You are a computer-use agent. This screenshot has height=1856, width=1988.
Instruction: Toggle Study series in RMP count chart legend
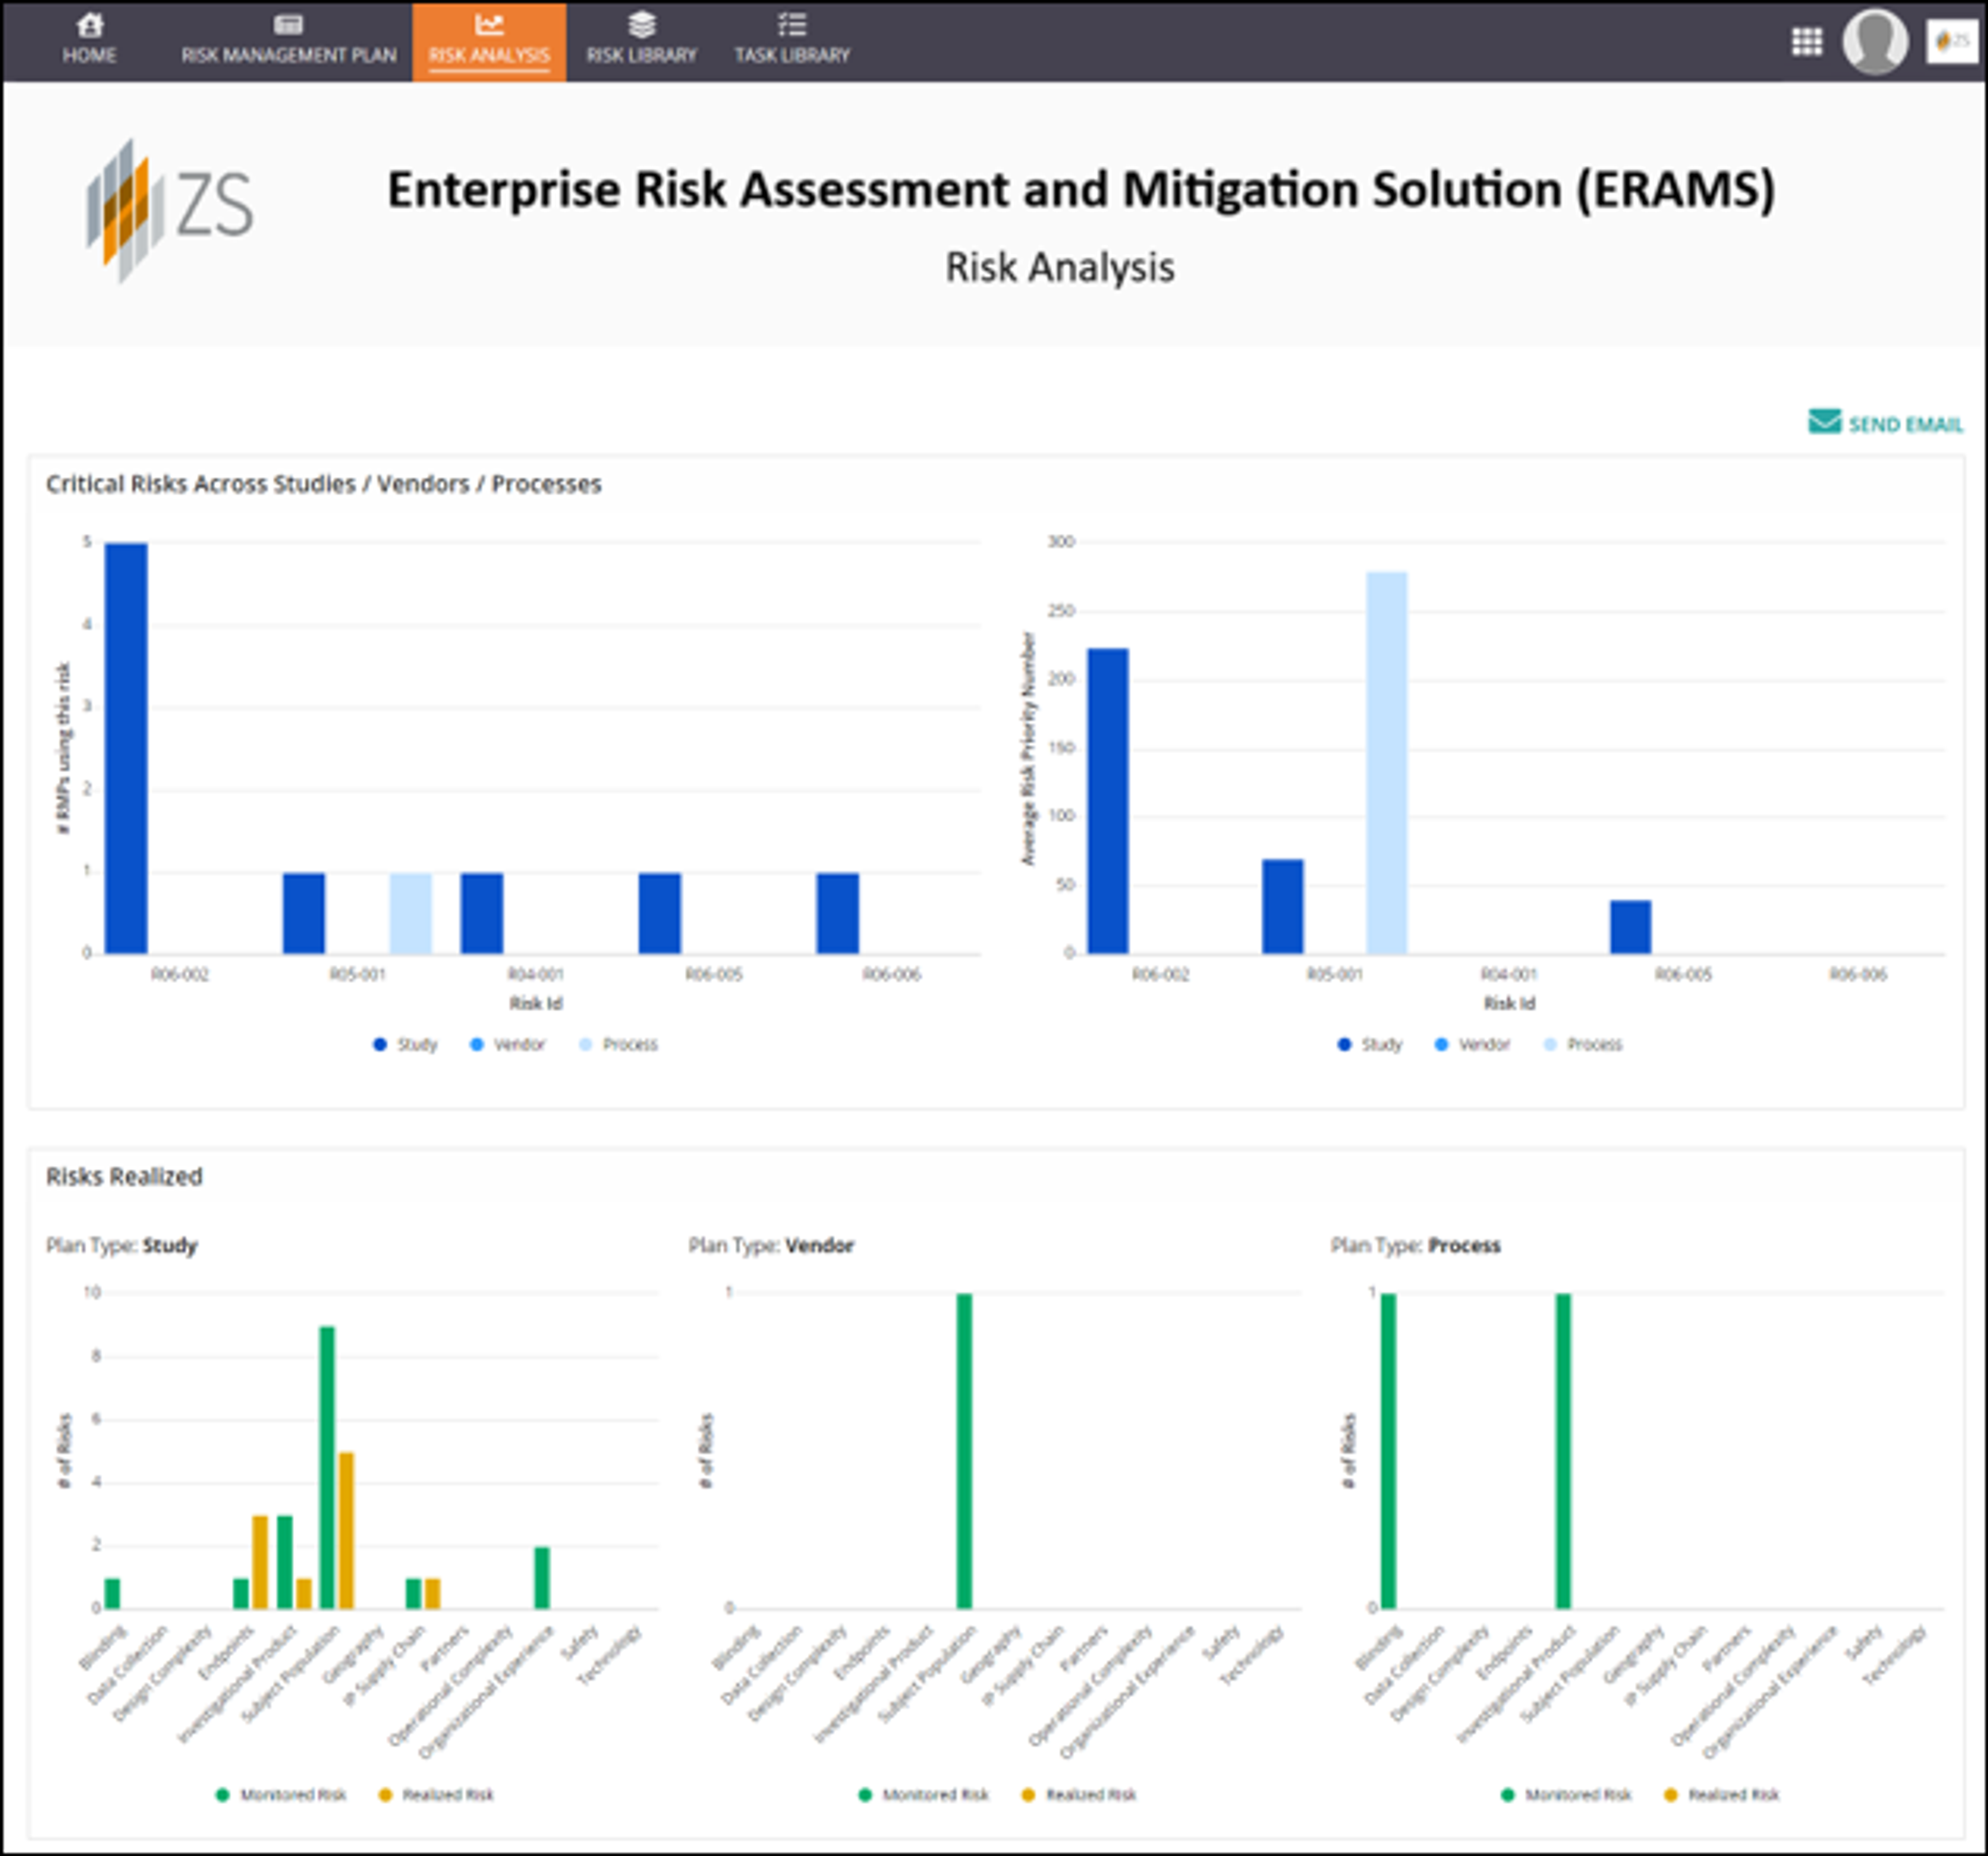[x=405, y=1044]
